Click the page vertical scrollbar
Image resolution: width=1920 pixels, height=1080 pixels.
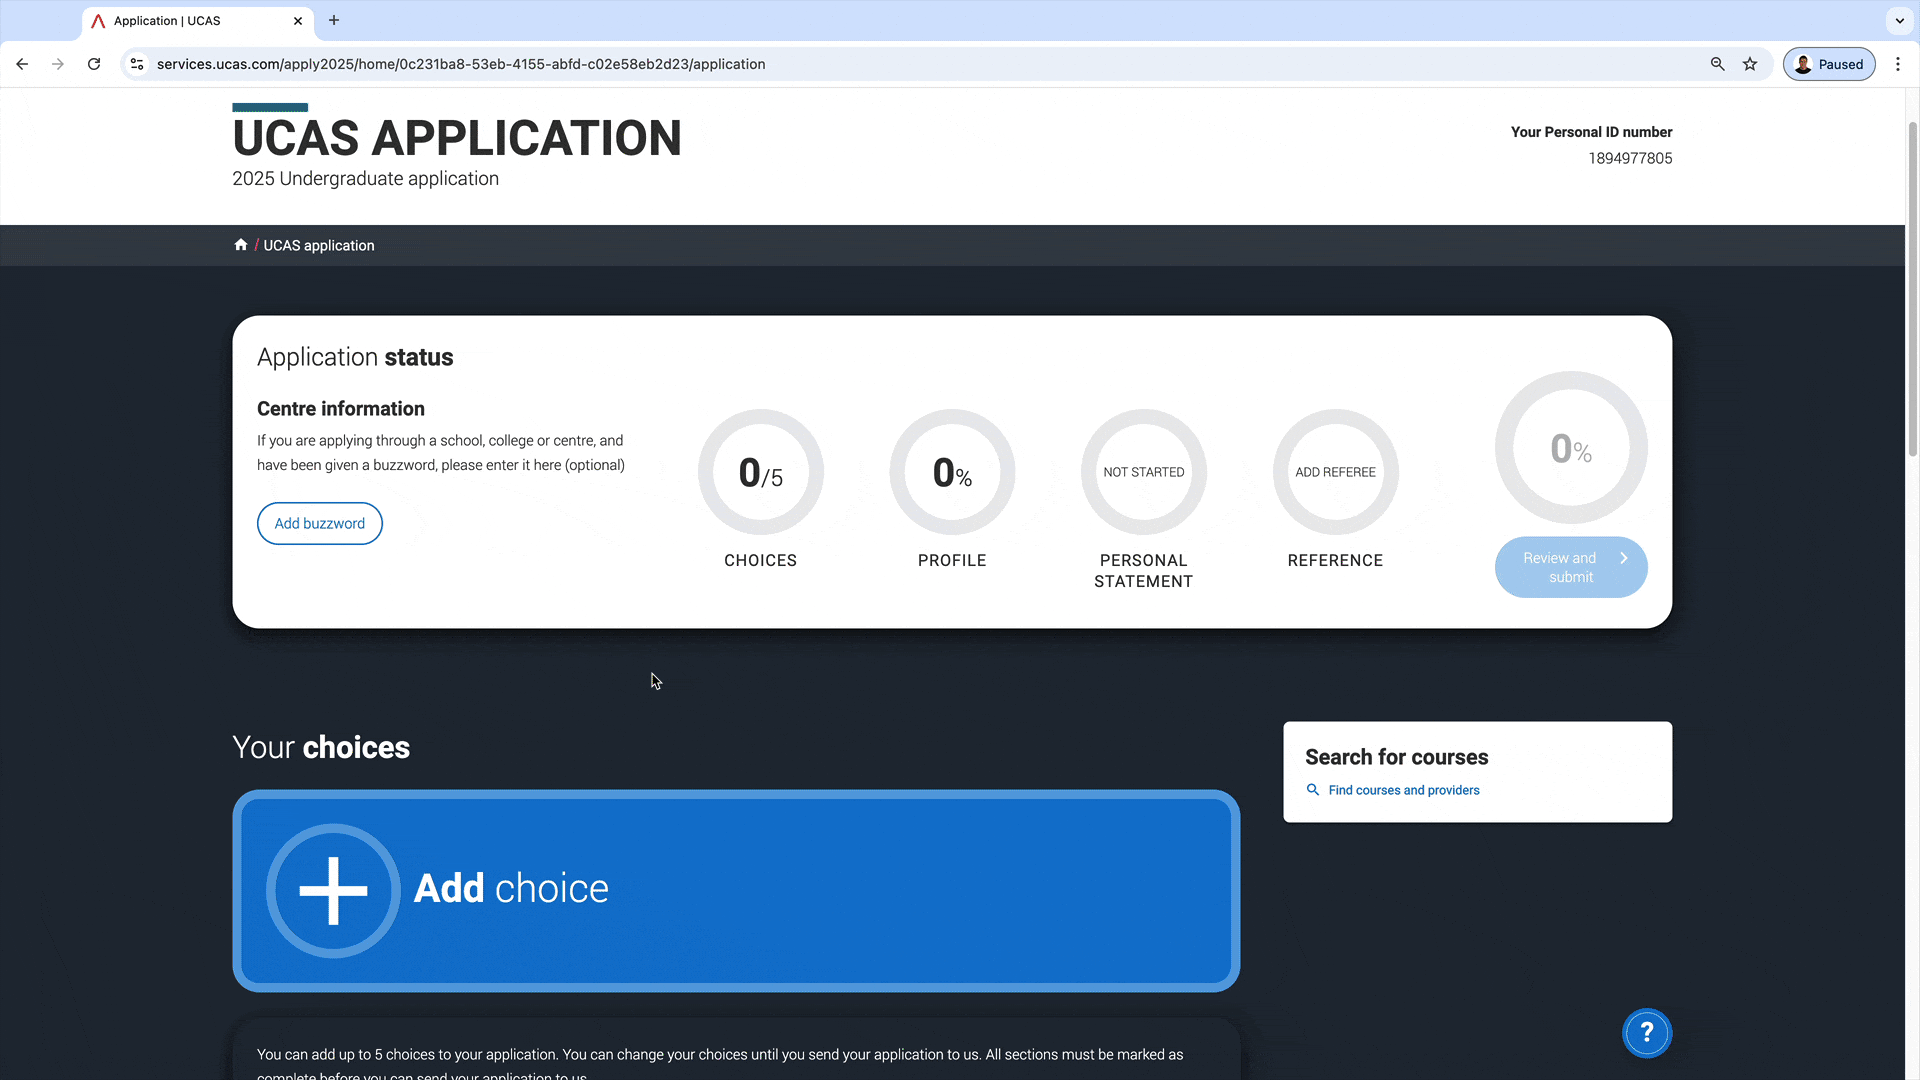pyautogui.click(x=1912, y=290)
